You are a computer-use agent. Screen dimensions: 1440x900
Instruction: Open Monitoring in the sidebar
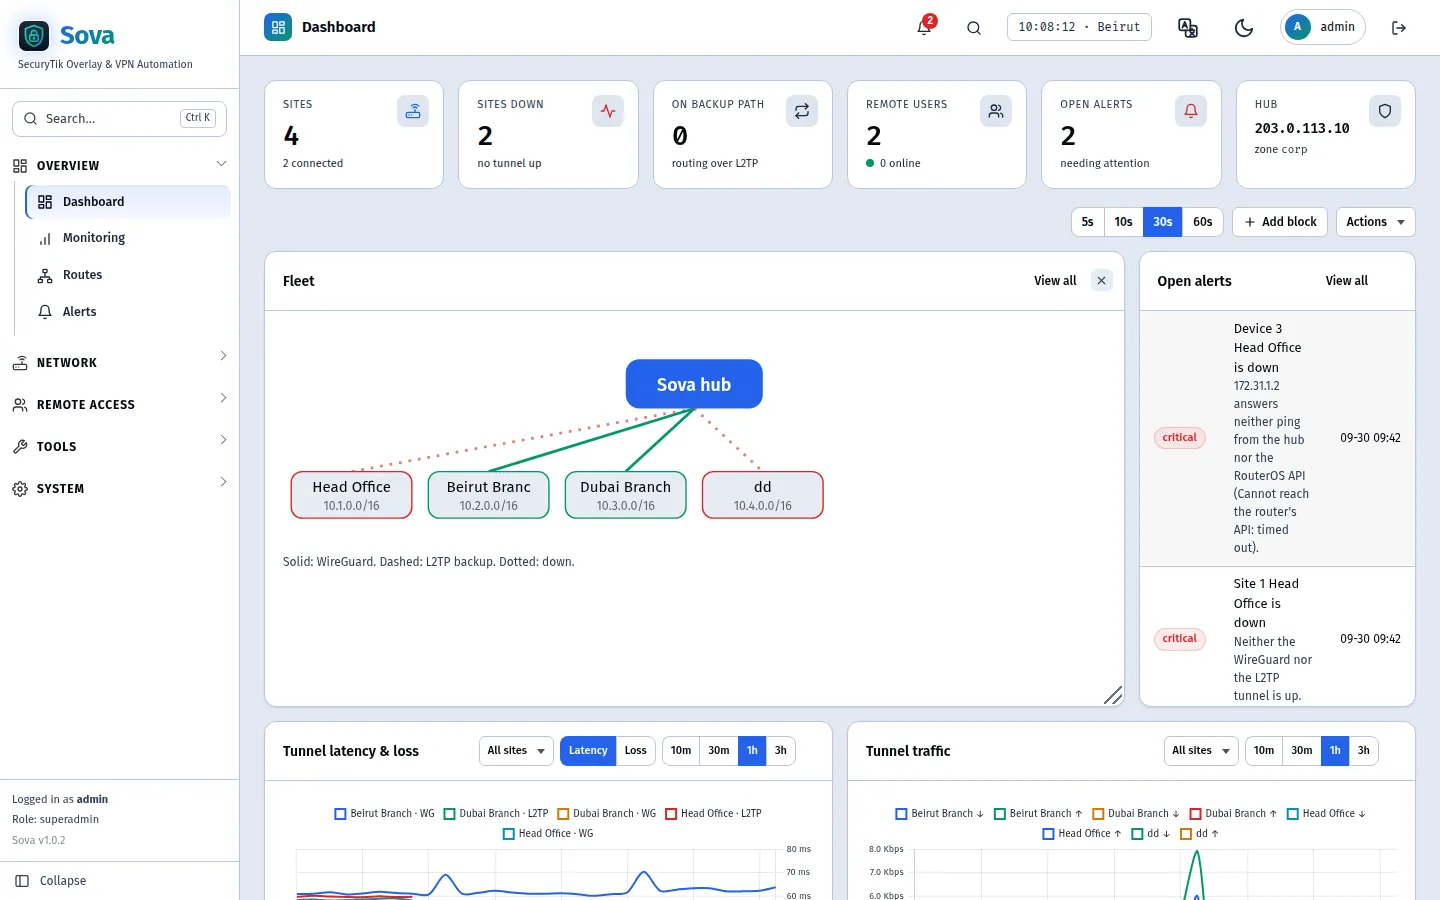pyautogui.click(x=128, y=238)
